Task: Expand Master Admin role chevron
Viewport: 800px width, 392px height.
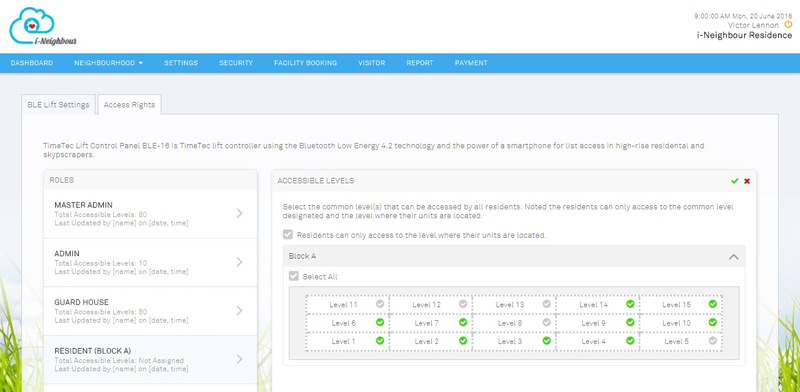Action: [x=240, y=213]
